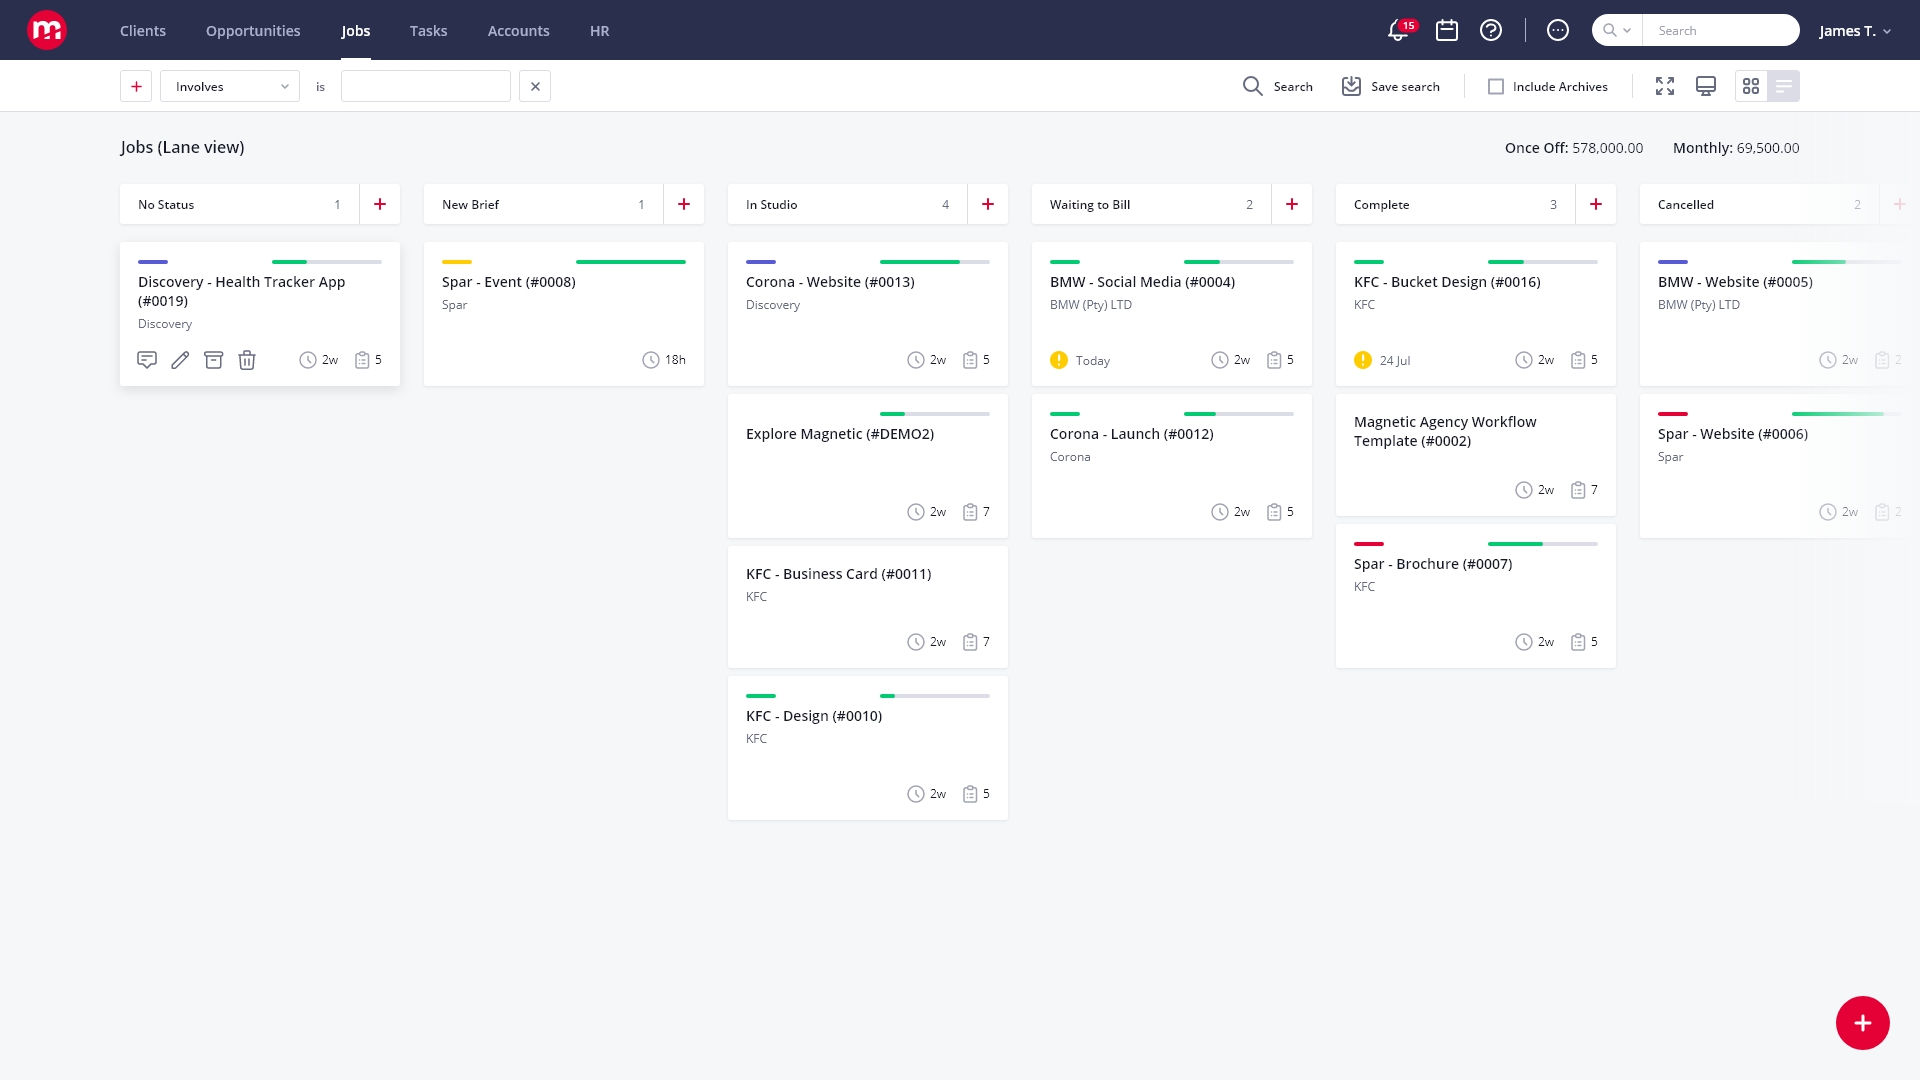Open the Involves filter dropdown
Image resolution: width=1920 pixels, height=1080 pixels.
tap(230, 87)
